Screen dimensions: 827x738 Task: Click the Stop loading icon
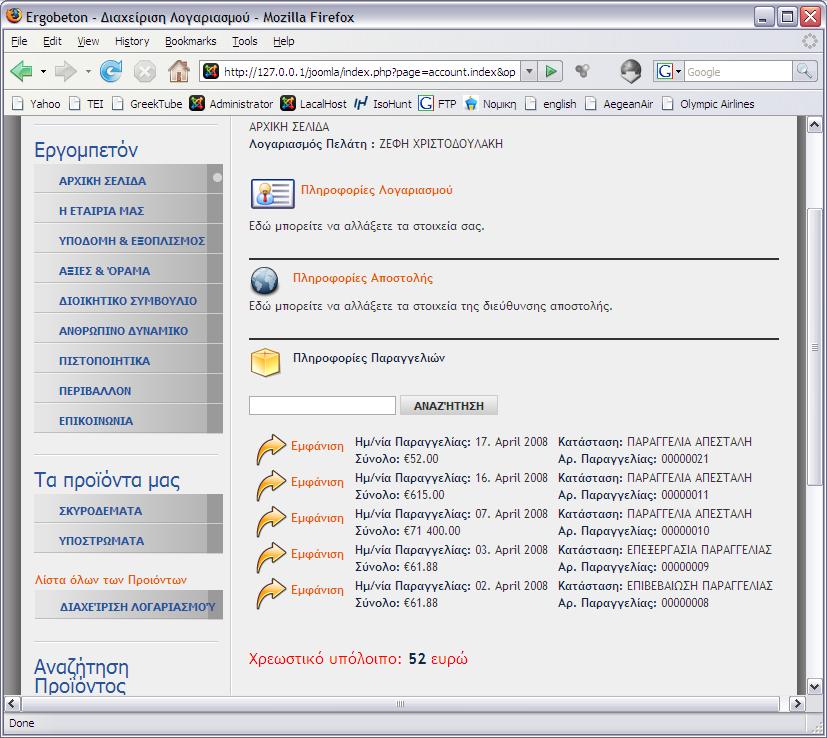coord(145,71)
